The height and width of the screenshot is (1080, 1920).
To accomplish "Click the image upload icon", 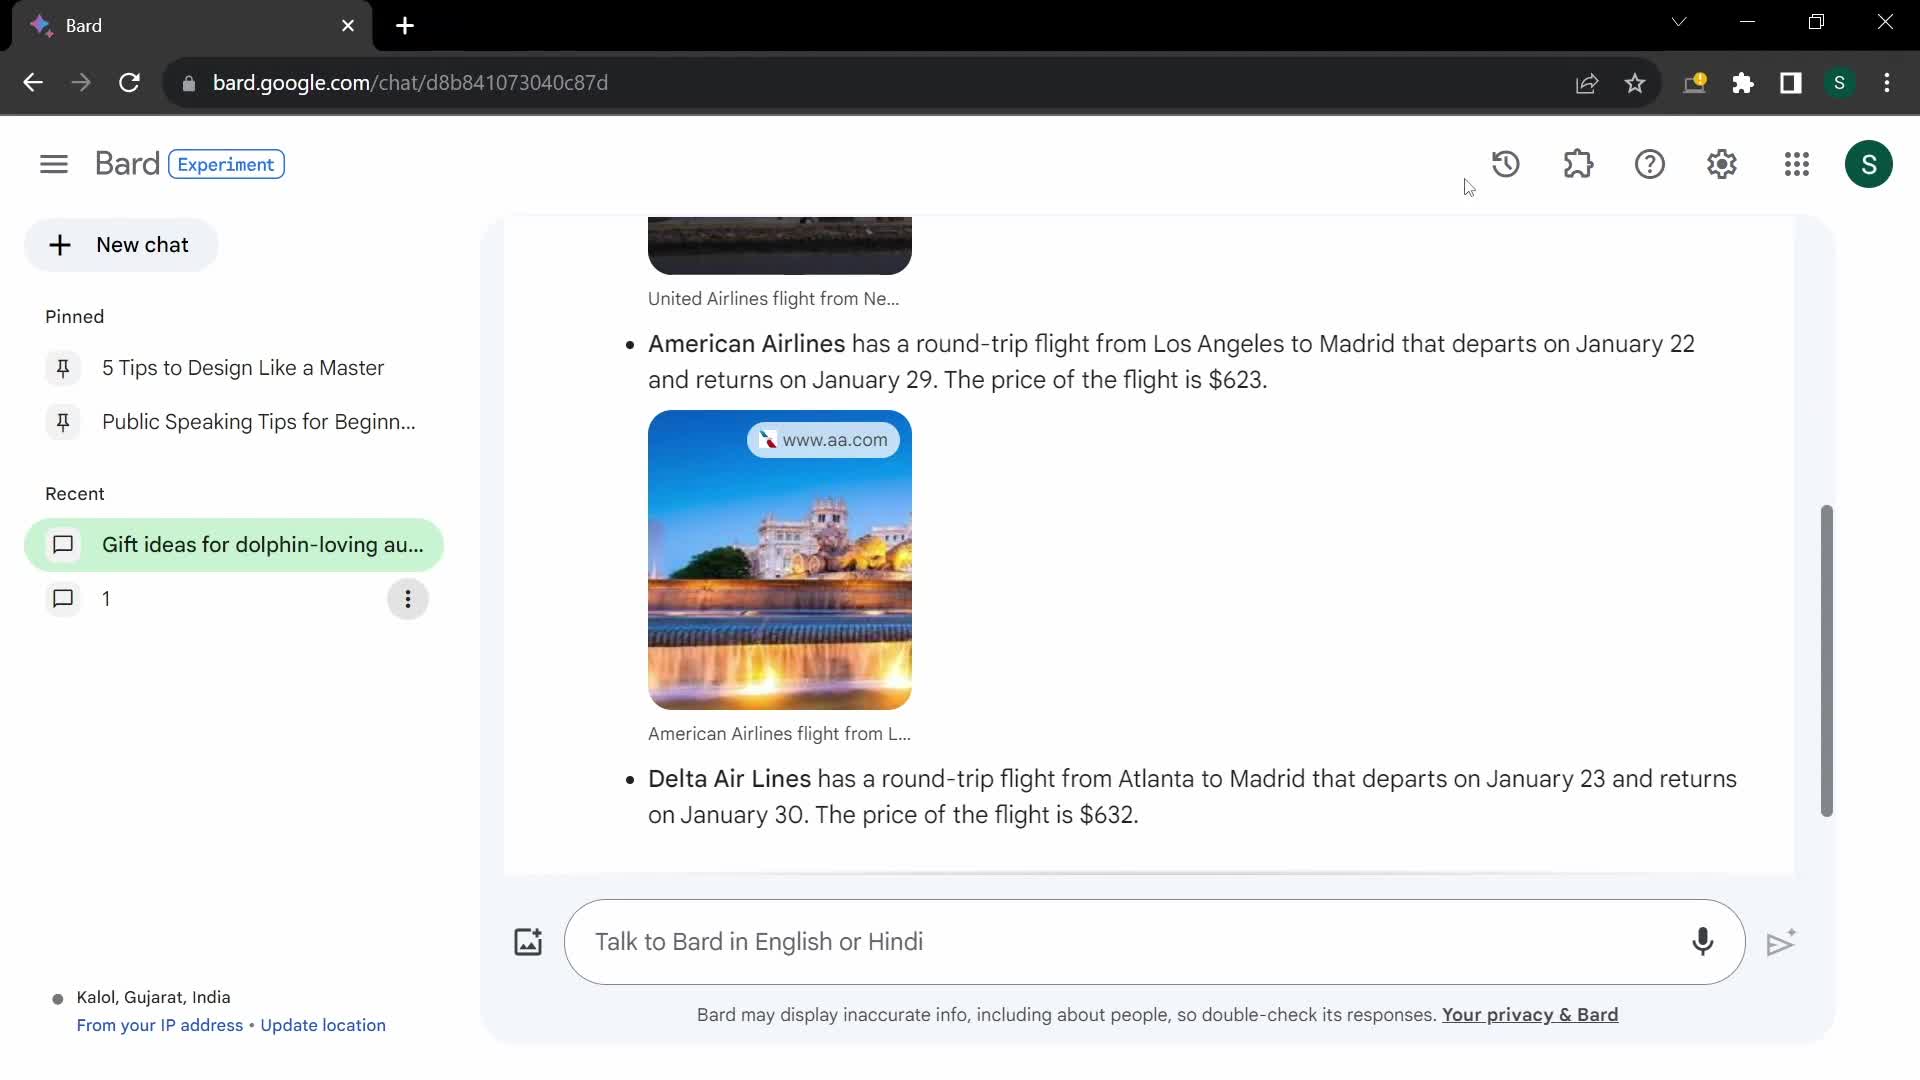I will tap(527, 940).
